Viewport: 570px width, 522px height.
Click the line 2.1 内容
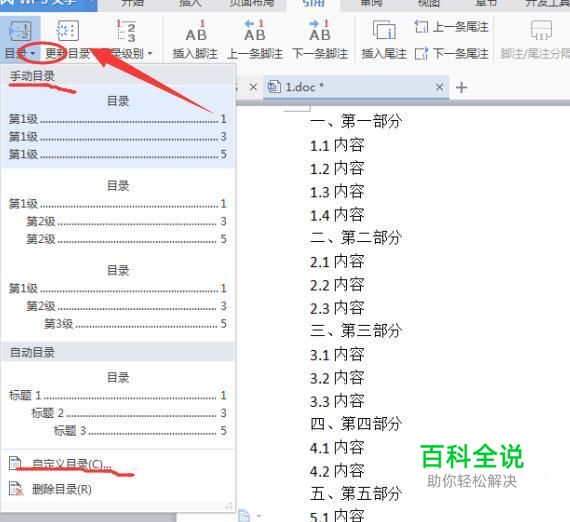coord(337,261)
